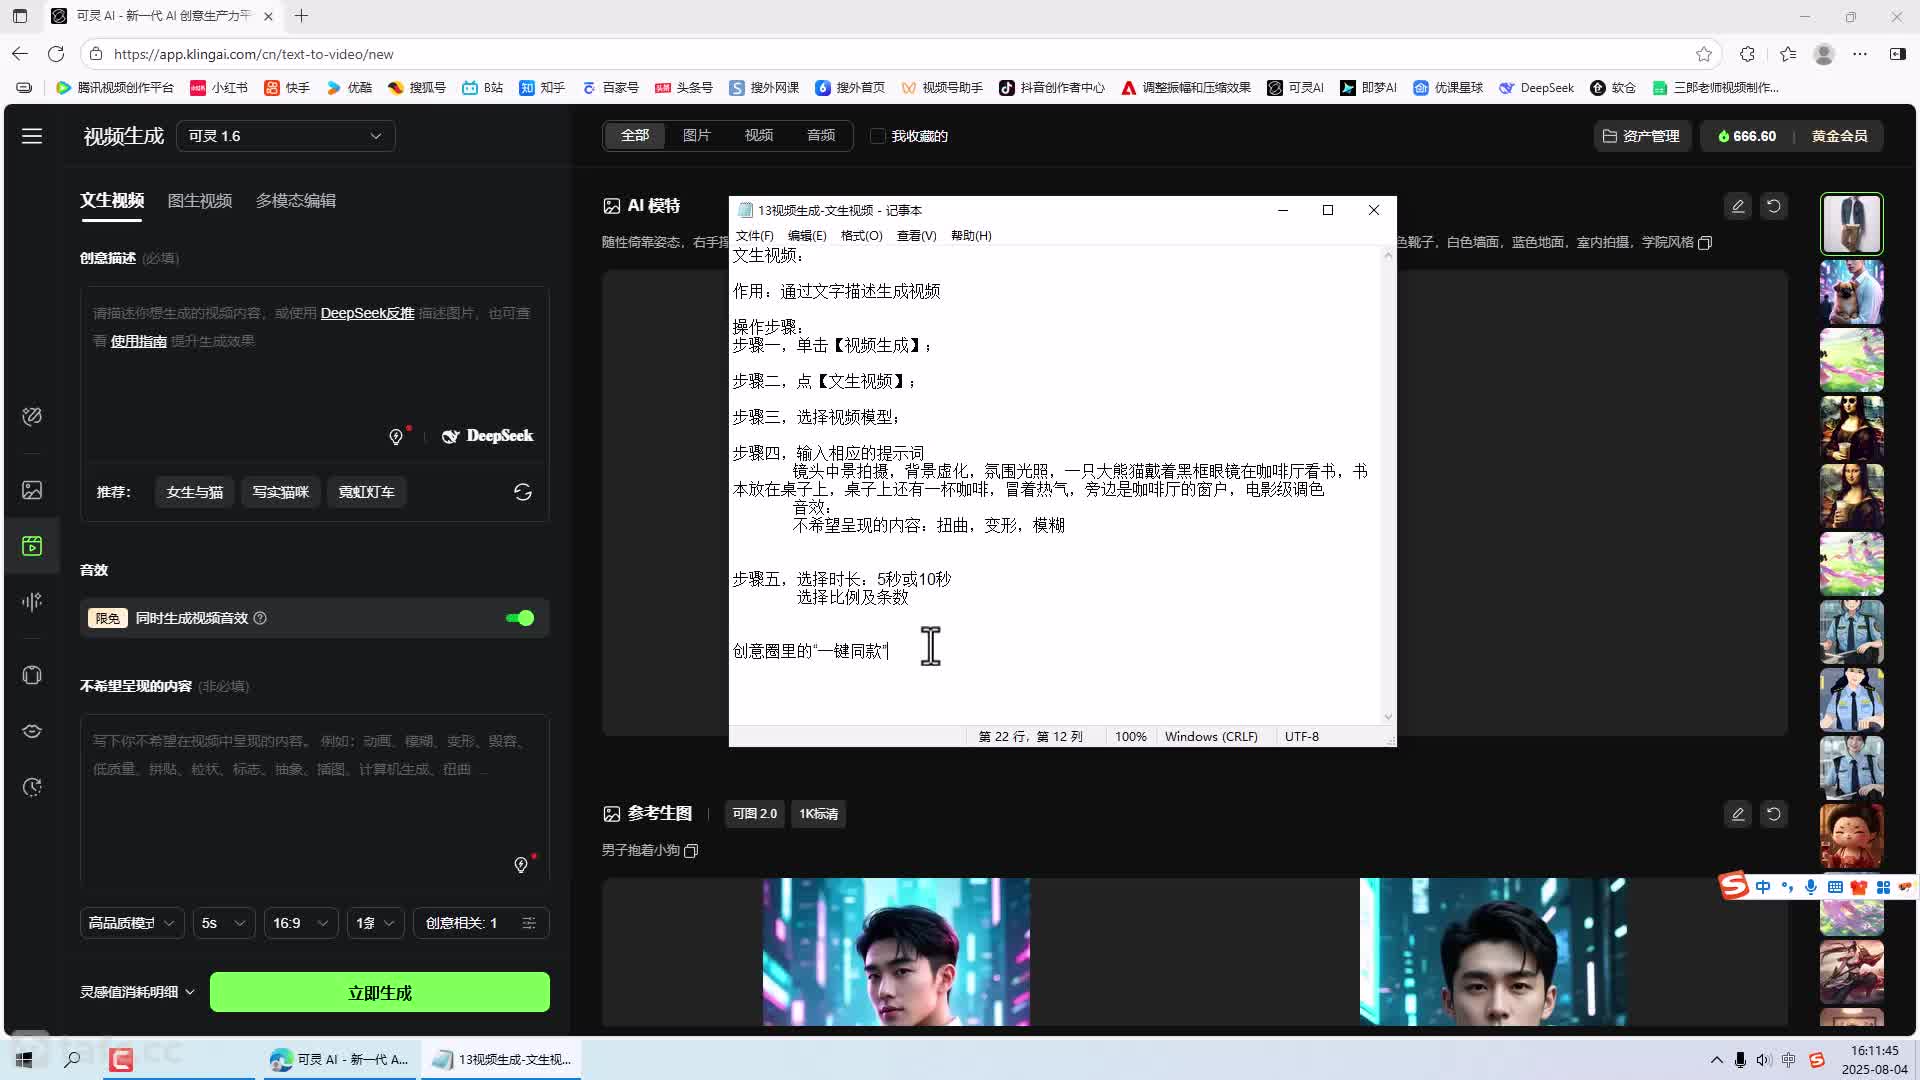Viewport: 1920px width, 1080px height.
Task: Refresh the recommended prompt suggestions
Action: [x=522, y=492]
